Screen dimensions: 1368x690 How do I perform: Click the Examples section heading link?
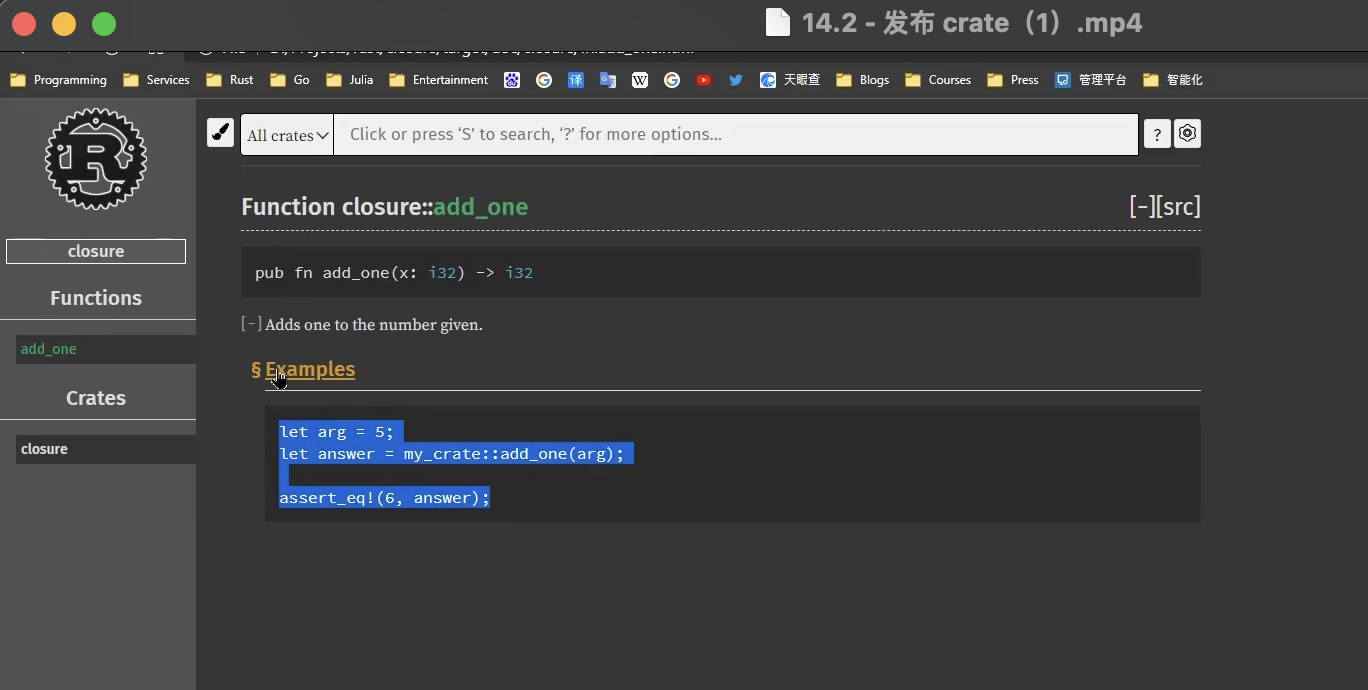(x=309, y=369)
